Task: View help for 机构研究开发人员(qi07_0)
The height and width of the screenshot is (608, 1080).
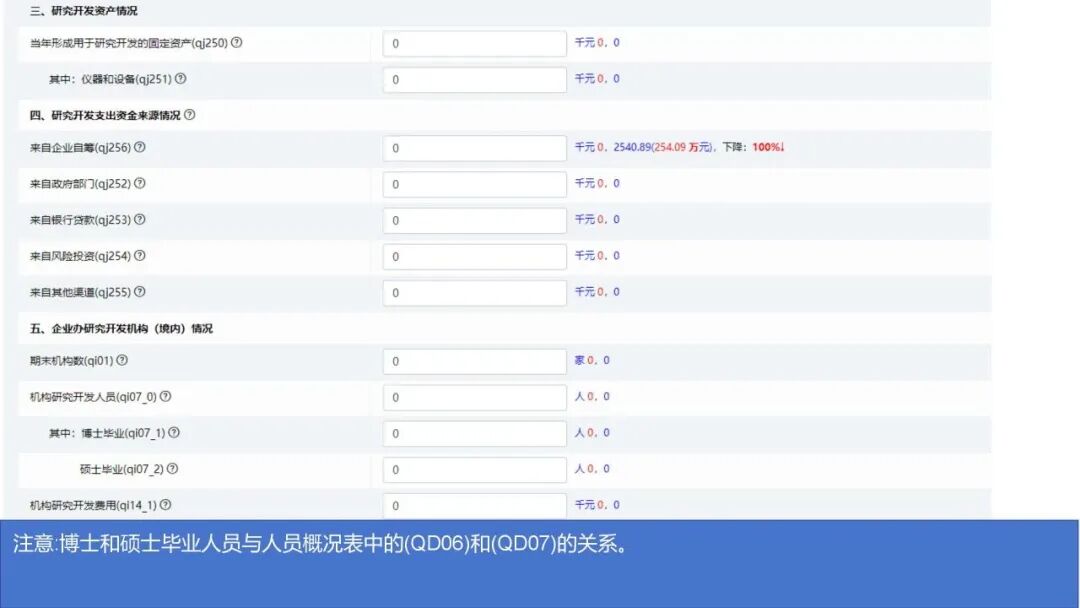Action: click(x=164, y=396)
